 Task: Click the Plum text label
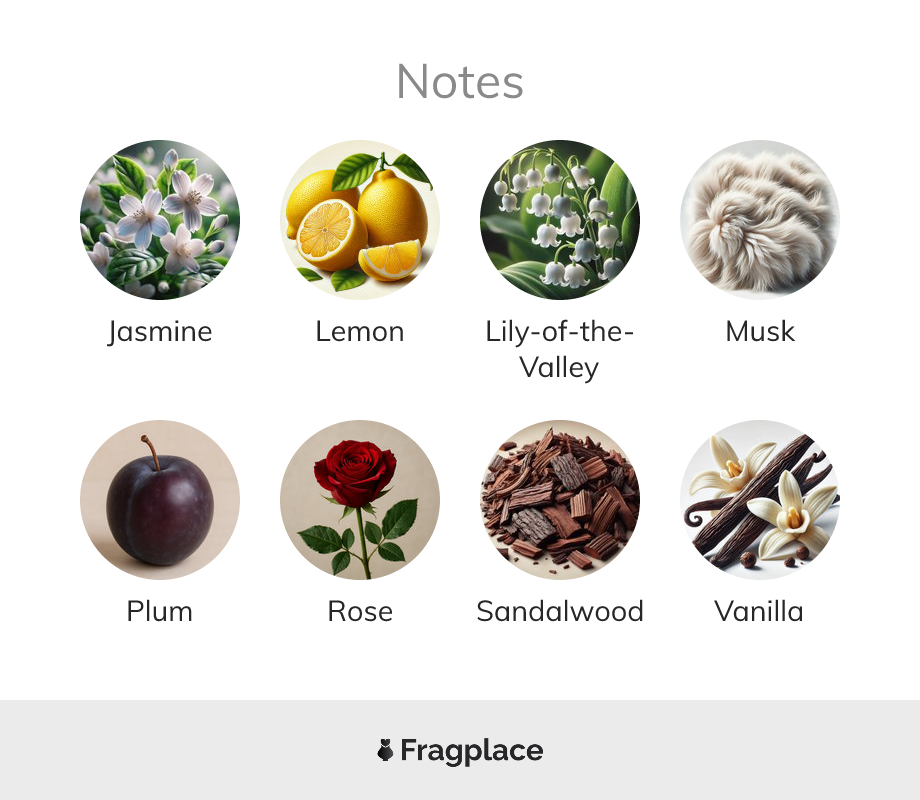tap(160, 612)
